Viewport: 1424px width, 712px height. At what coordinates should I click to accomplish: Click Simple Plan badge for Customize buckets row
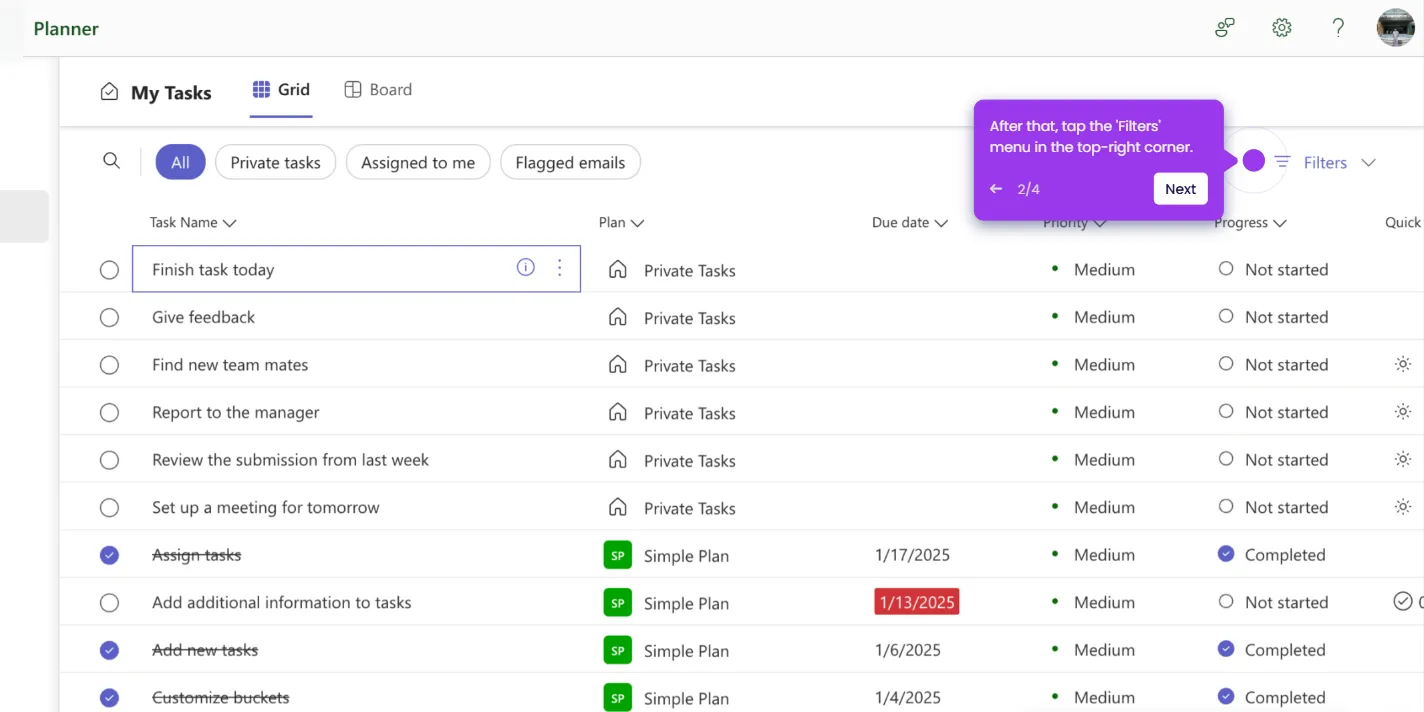pos(618,697)
